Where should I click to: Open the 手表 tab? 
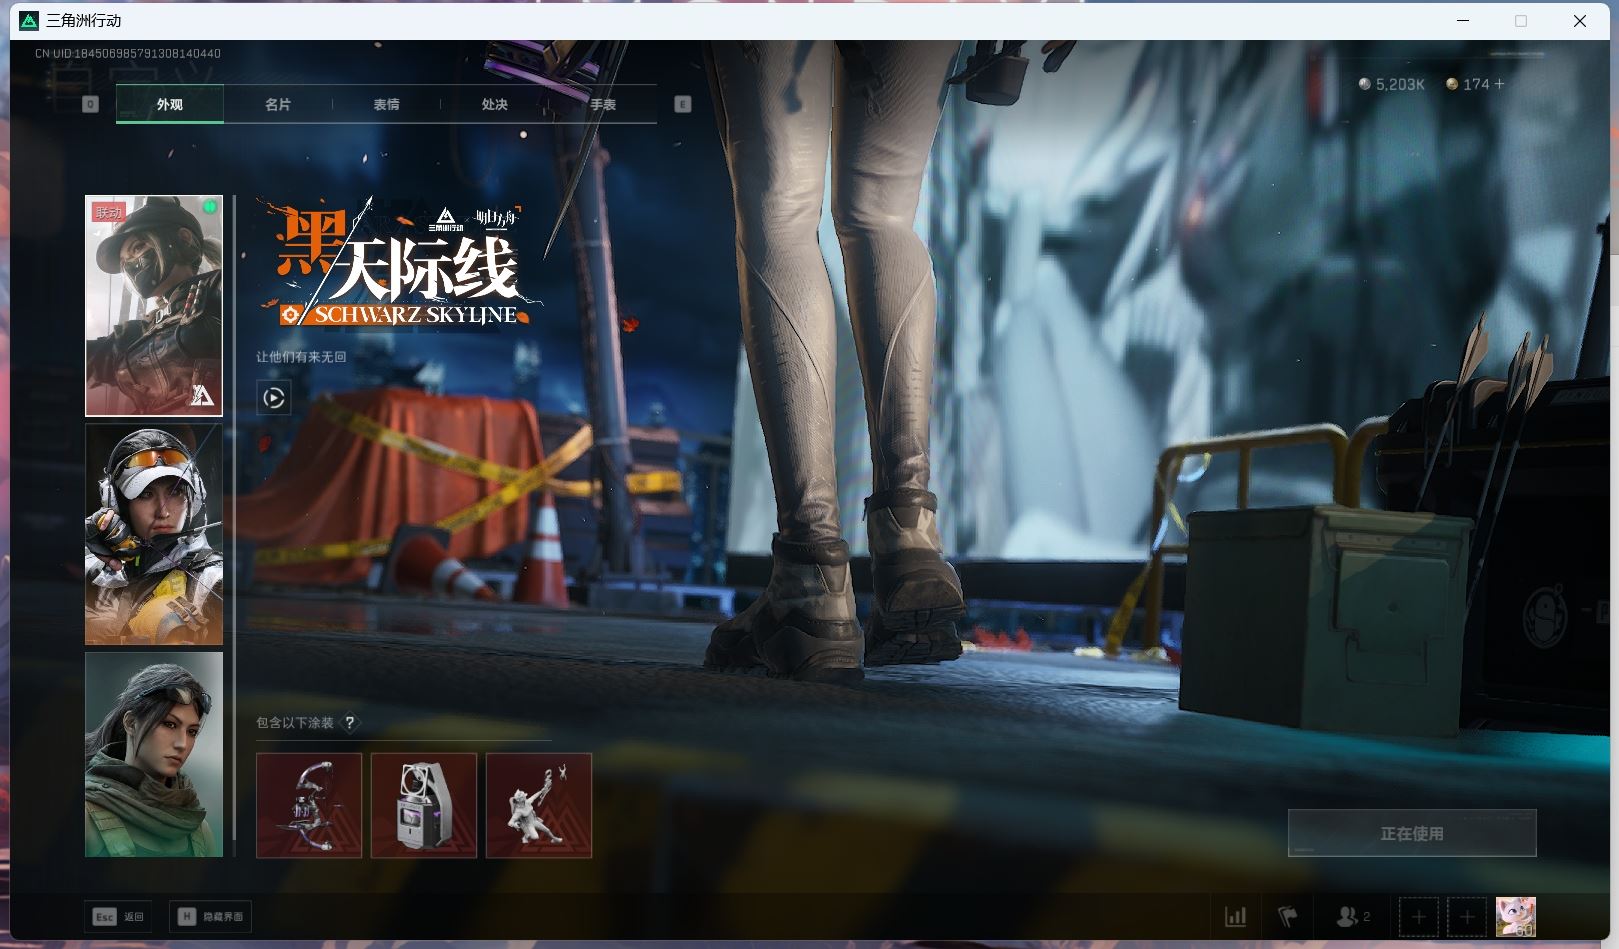[x=603, y=104]
